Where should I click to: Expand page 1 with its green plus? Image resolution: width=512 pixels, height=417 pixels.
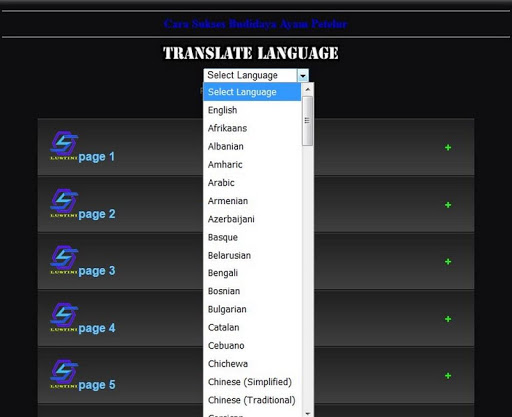[448, 147]
